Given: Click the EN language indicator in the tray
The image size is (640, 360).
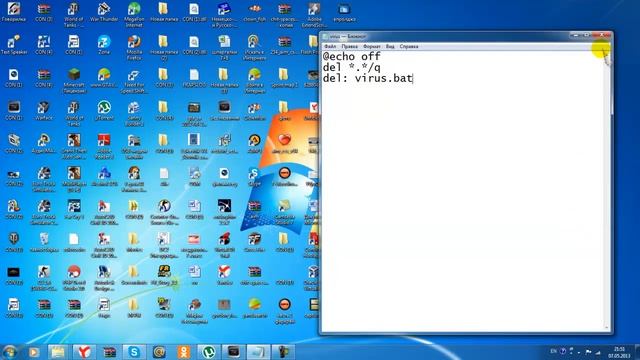Looking at the screenshot, I should coord(553,351).
